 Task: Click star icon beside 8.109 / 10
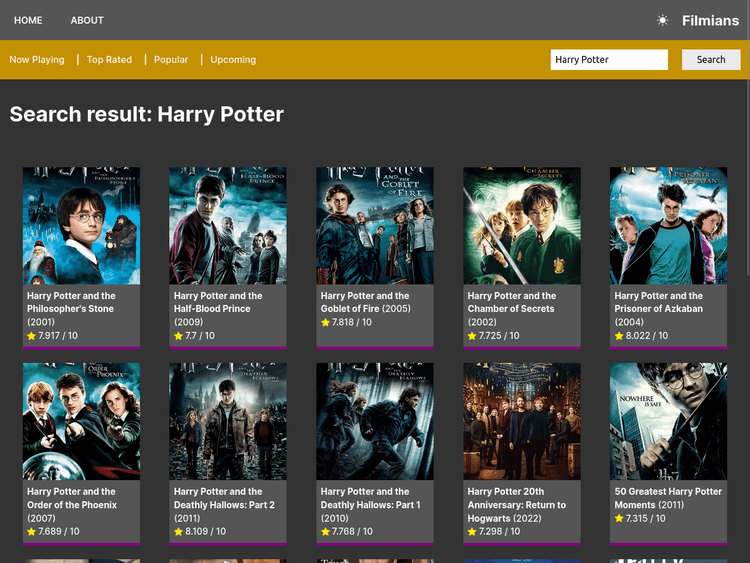178,531
